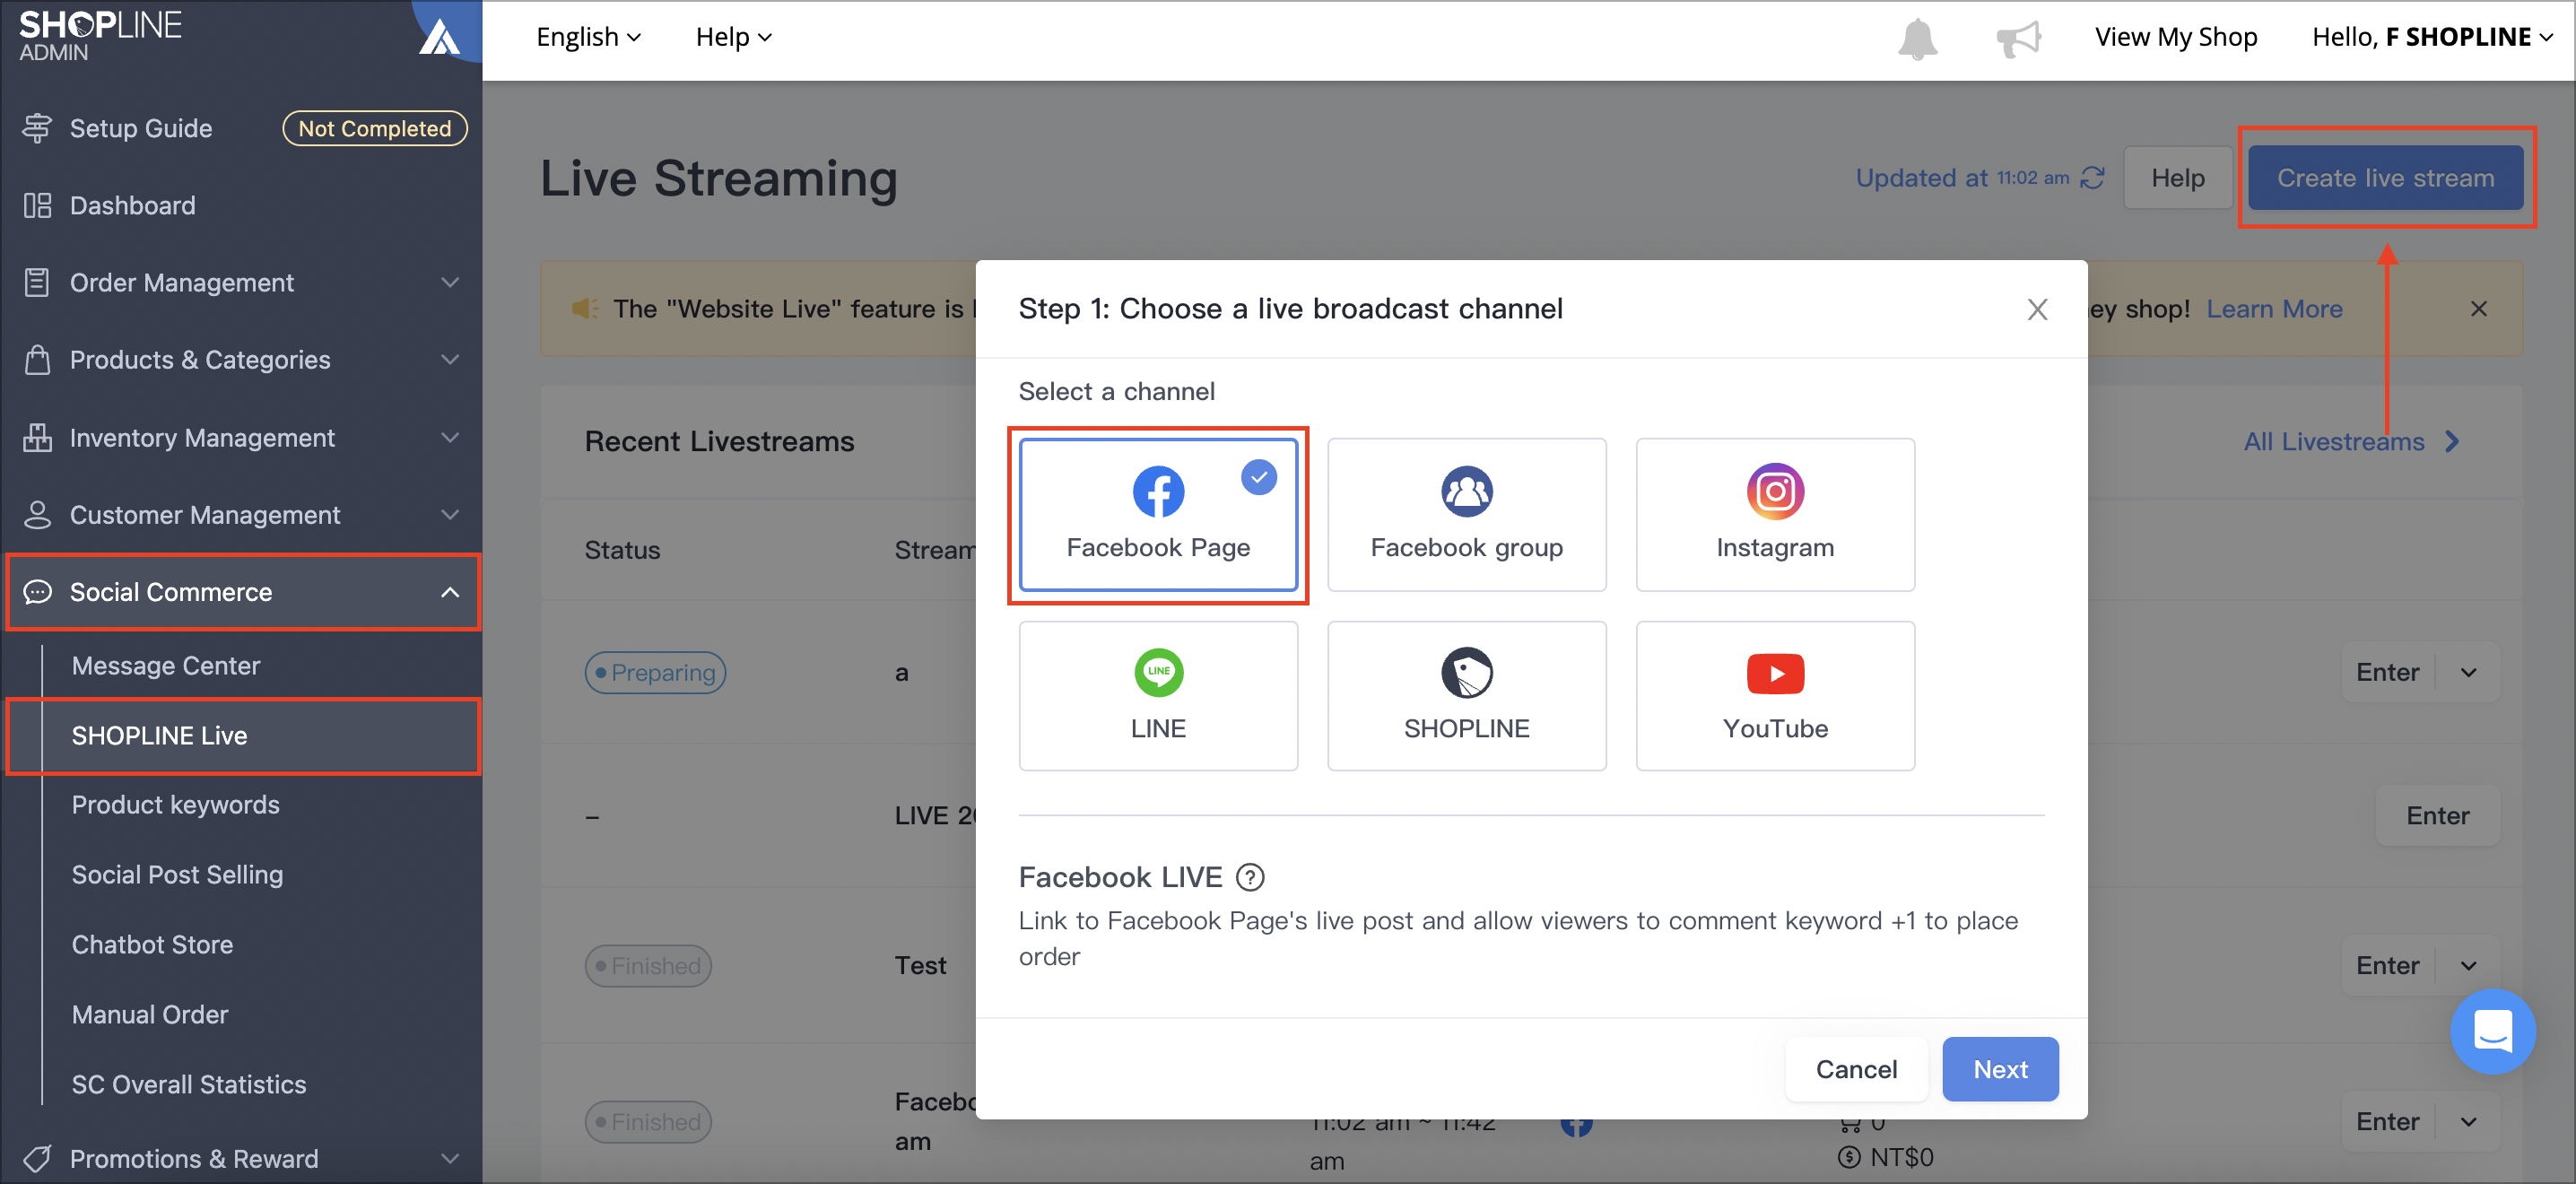Expand the Inventory Management chevron
2576x1184 pixels.
450,437
